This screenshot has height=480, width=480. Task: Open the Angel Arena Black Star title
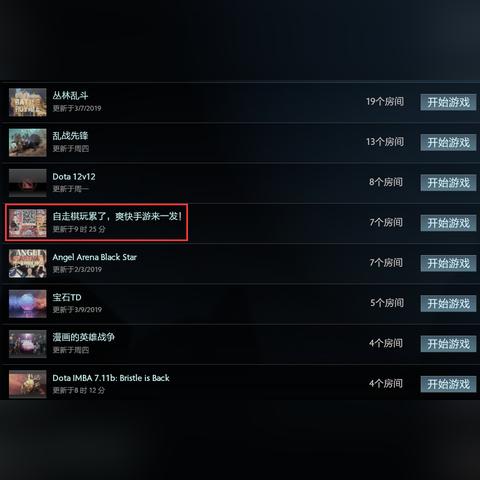point(95,257)
